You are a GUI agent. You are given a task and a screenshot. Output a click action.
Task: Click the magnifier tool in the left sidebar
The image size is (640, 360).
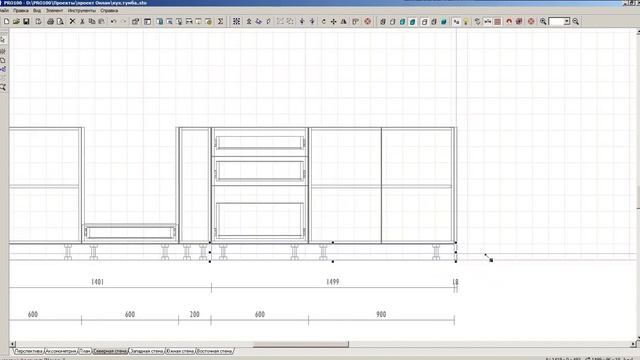pos(3,87)
